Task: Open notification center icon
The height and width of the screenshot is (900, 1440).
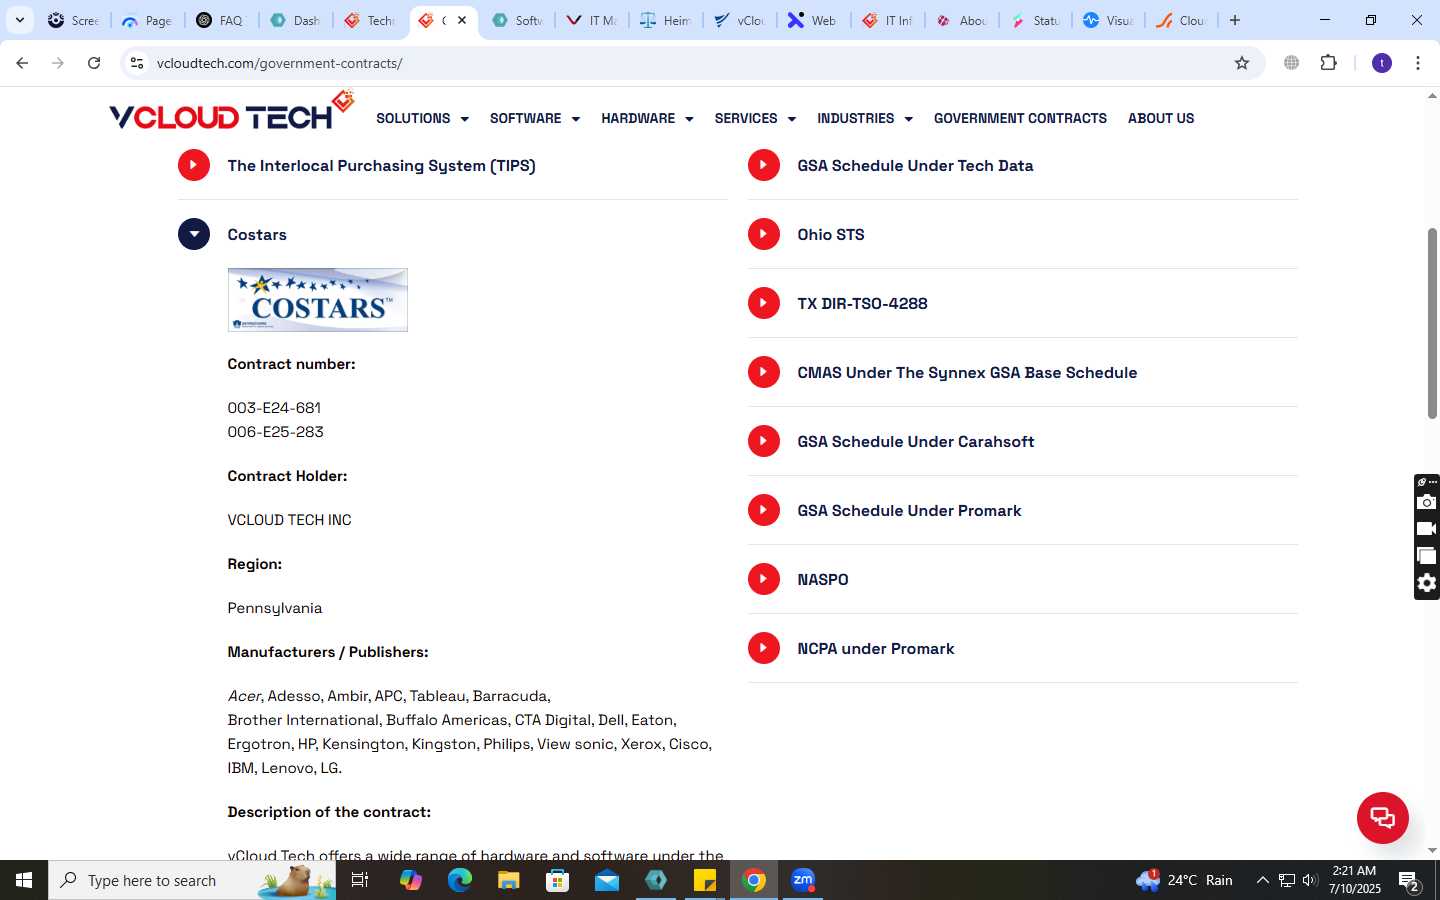Action: coord(1409,881)
